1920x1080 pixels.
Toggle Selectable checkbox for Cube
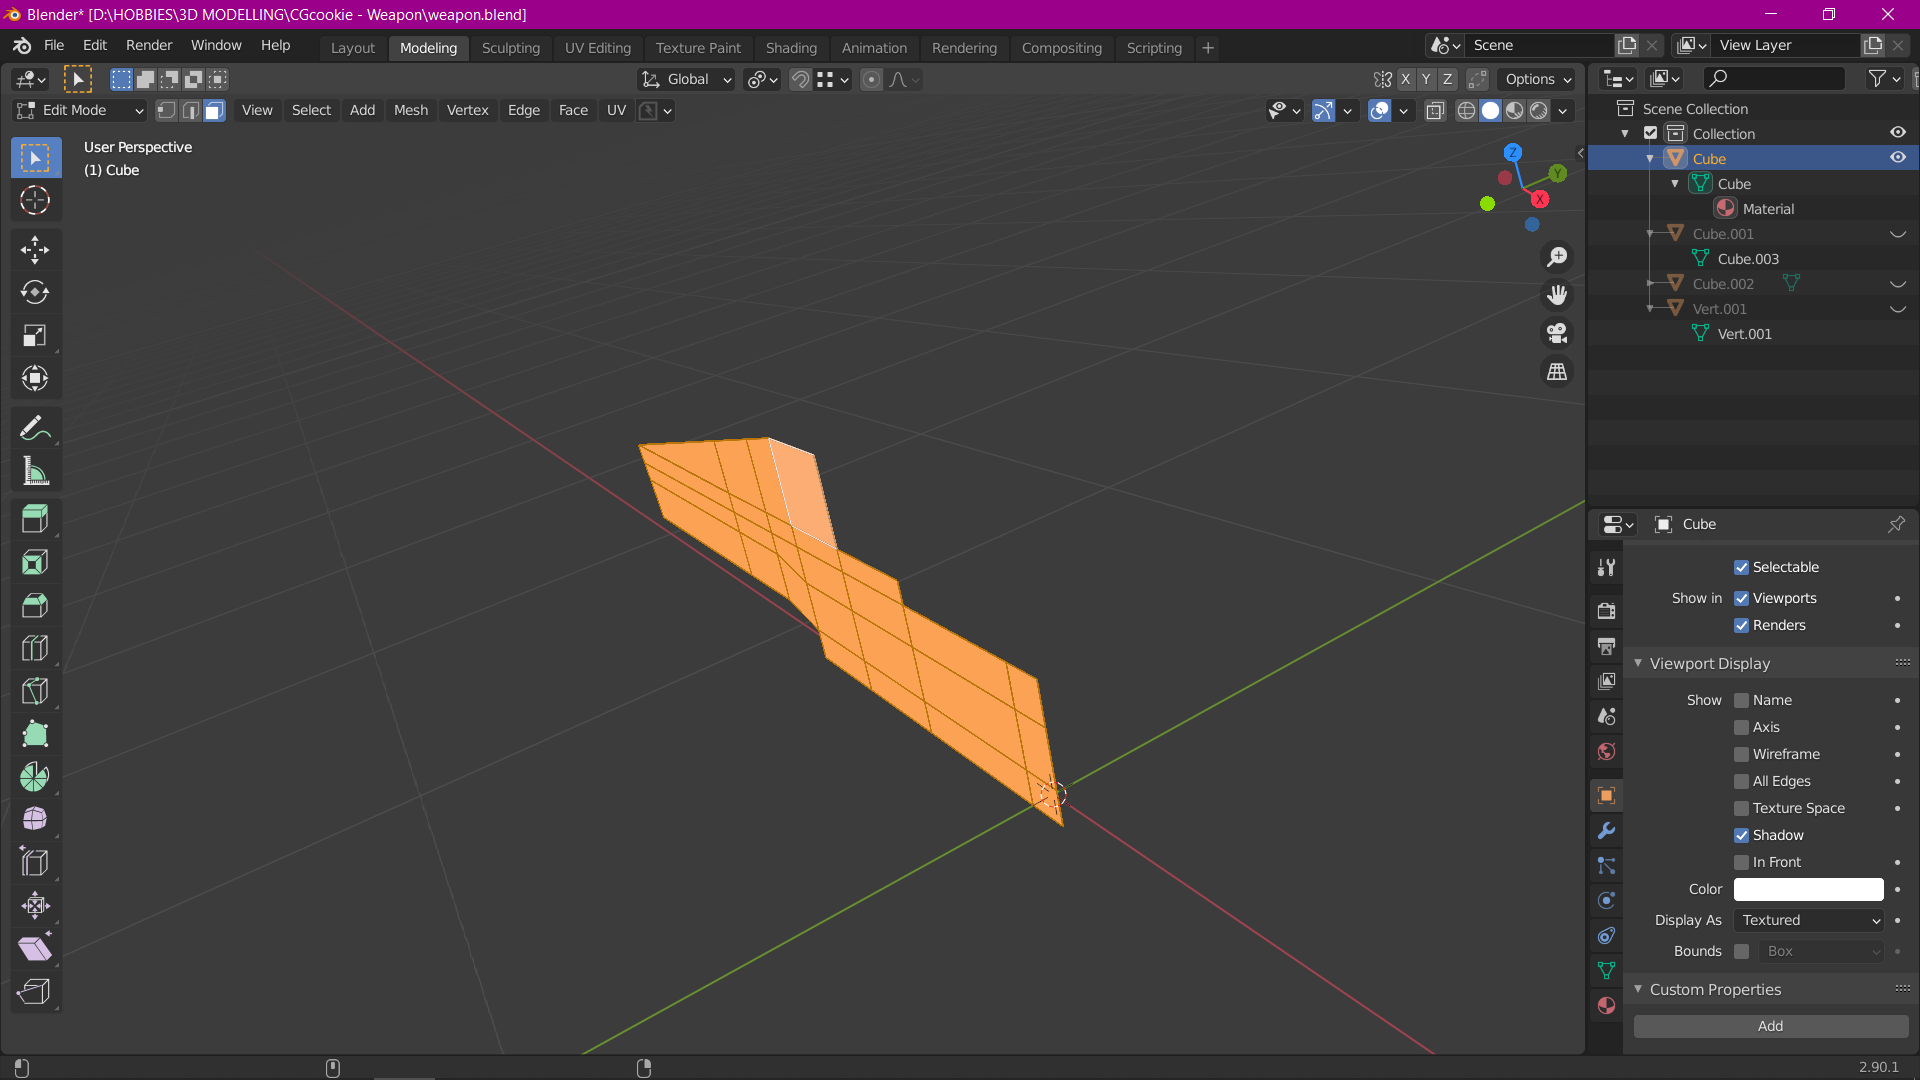(x=1741, y=567)
